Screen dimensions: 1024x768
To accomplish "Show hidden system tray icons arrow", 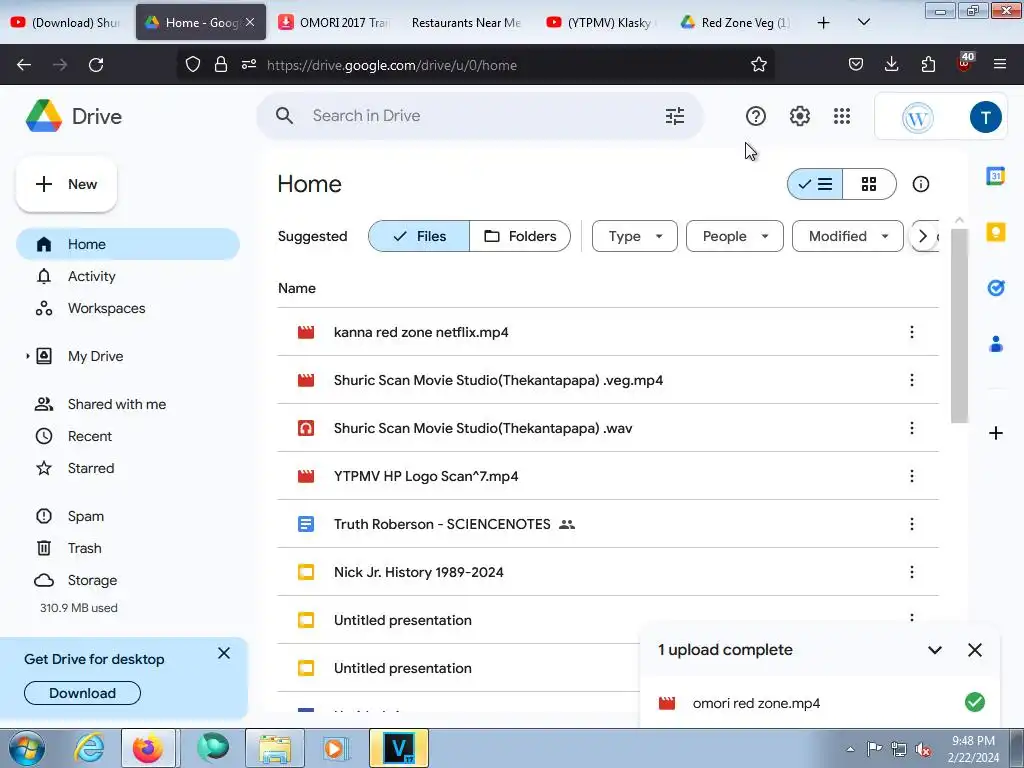I will [850, 749].
